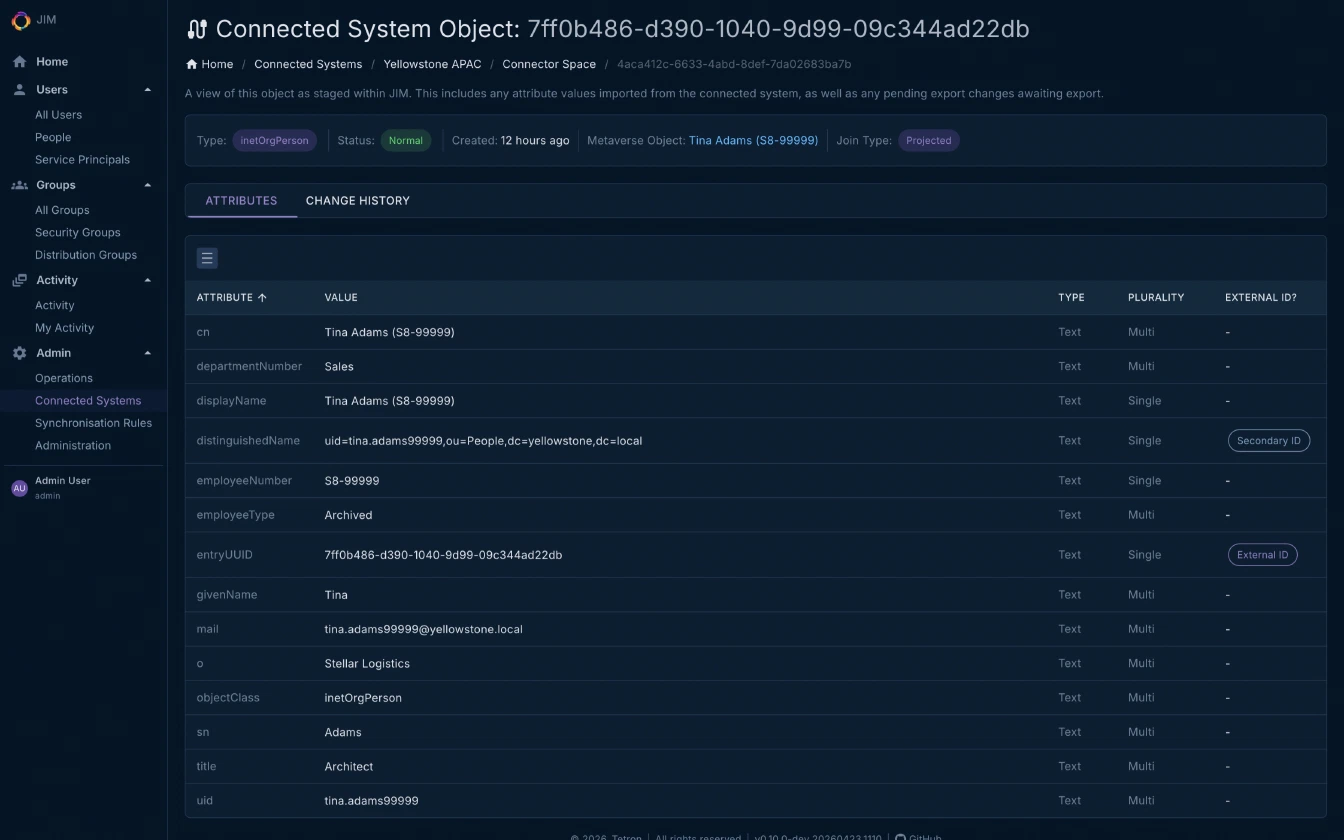Open the table options icon above attributes
This screenshot has width=1344, height=840.
click(x=207, y=257)
